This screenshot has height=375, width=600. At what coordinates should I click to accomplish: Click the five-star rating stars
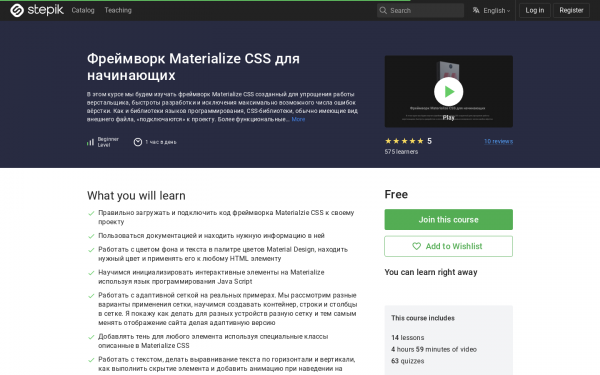[404, 141]
